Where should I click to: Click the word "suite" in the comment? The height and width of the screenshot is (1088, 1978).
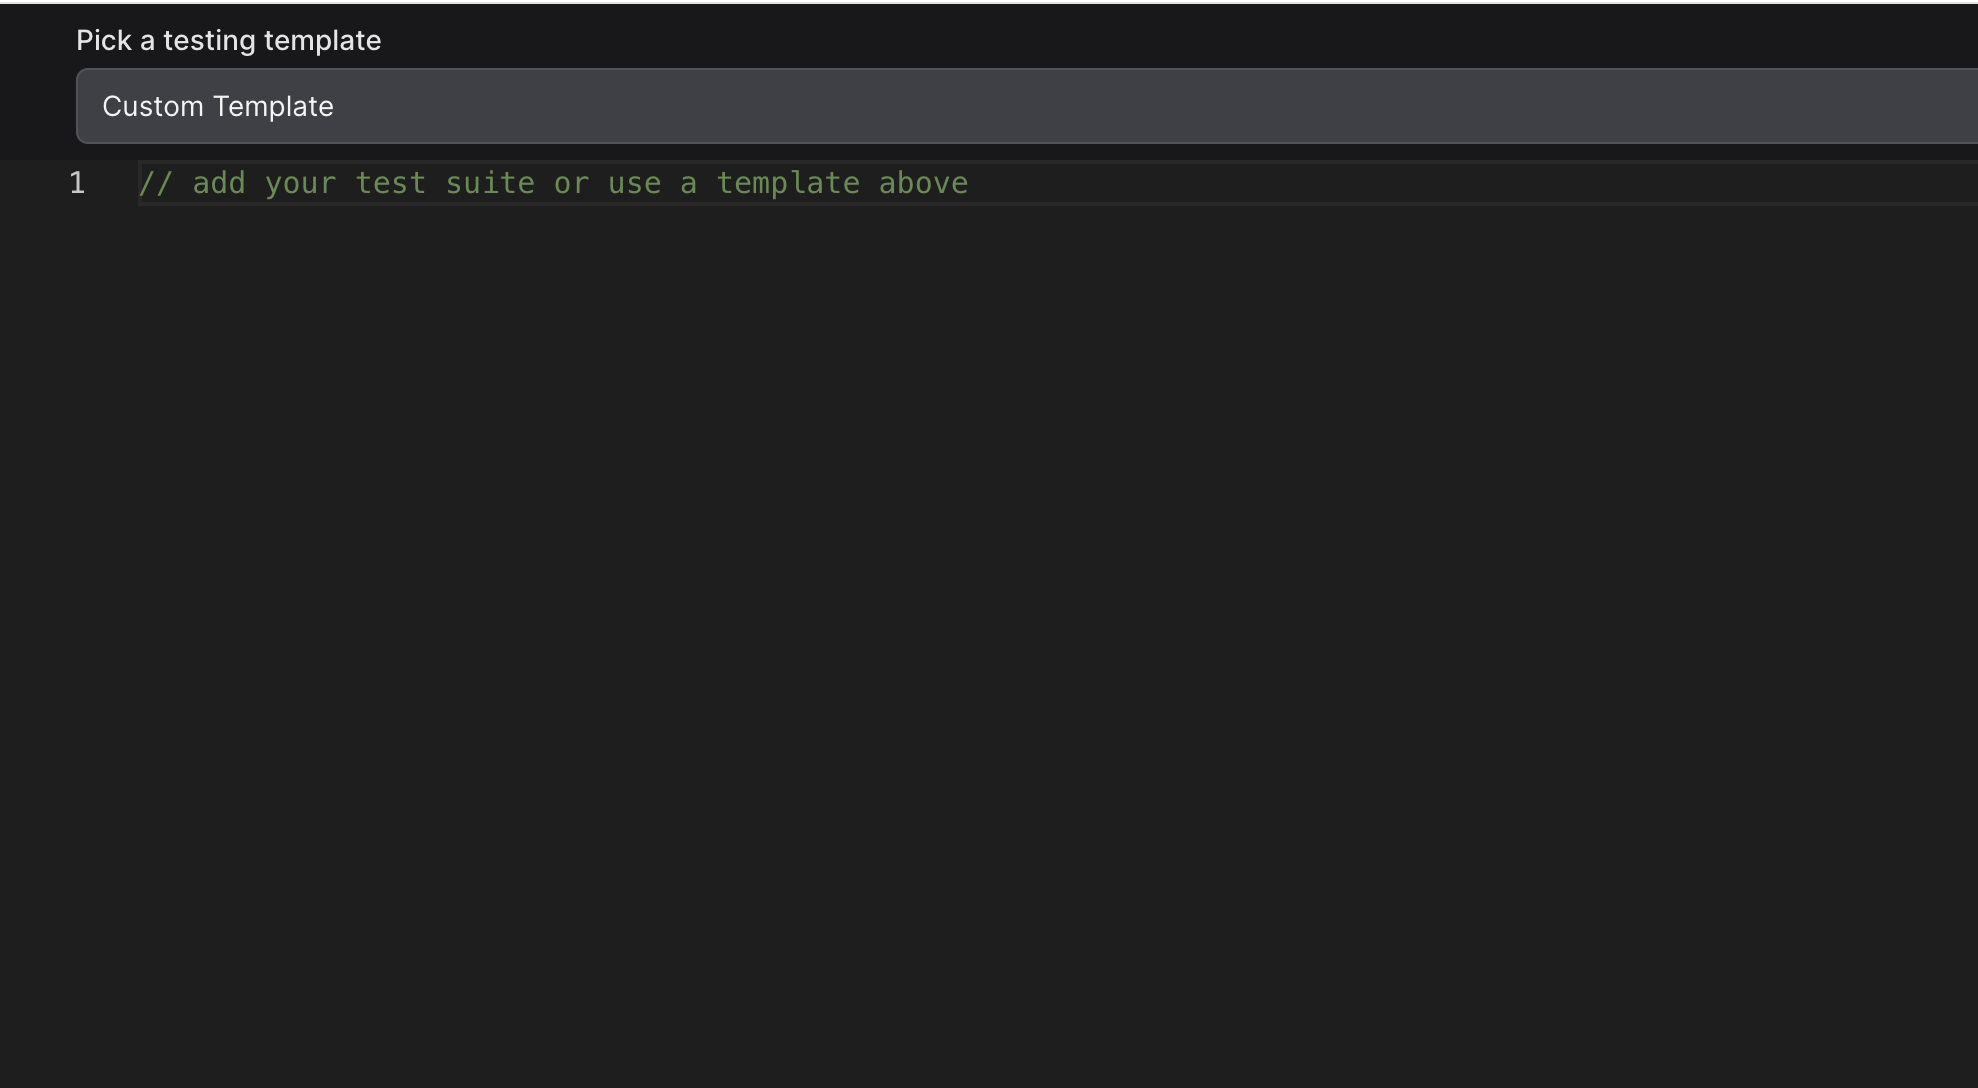pos(490,183)
